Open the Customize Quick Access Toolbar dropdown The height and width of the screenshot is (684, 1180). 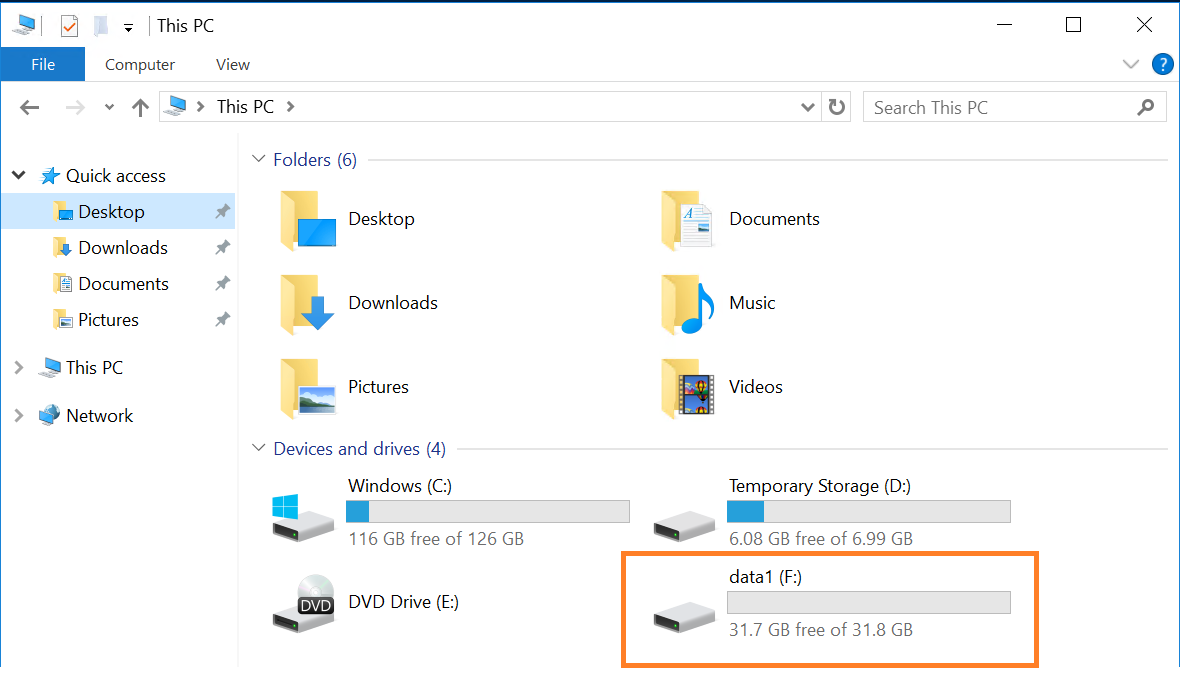[128, 28]
